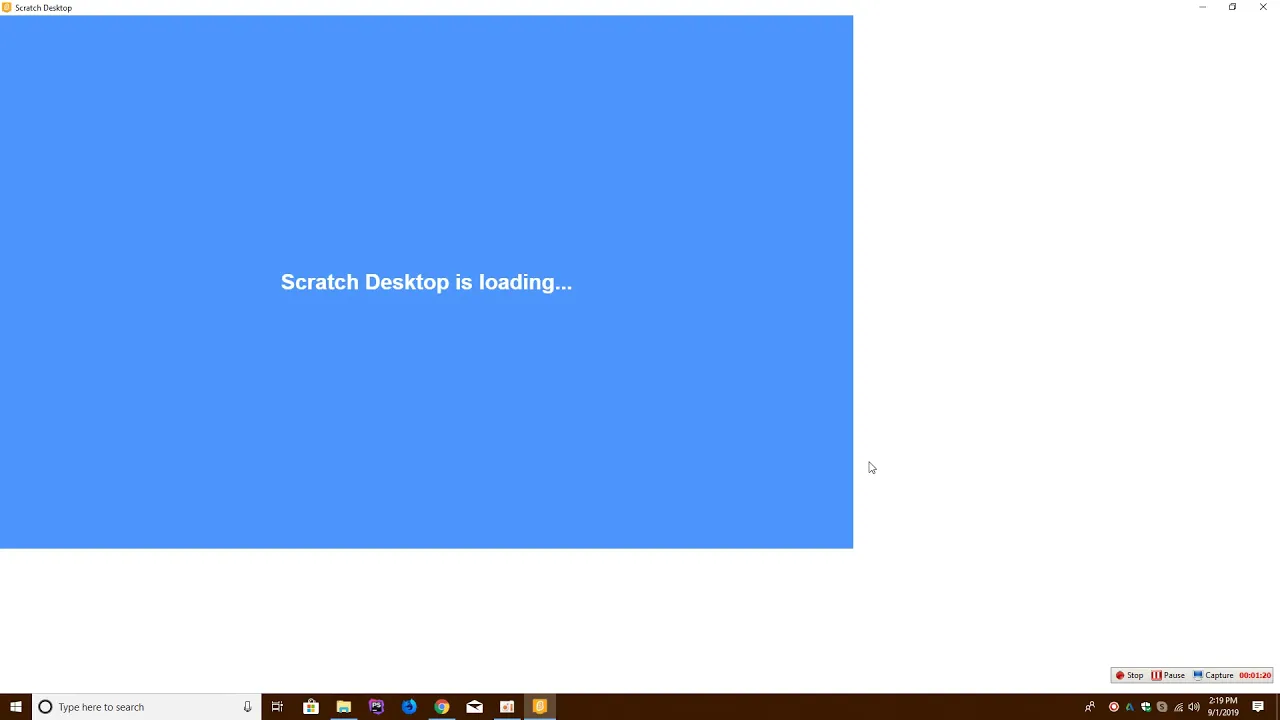
Task: Open the Autodesk tray icon
Action: [x=1130, y=707]
